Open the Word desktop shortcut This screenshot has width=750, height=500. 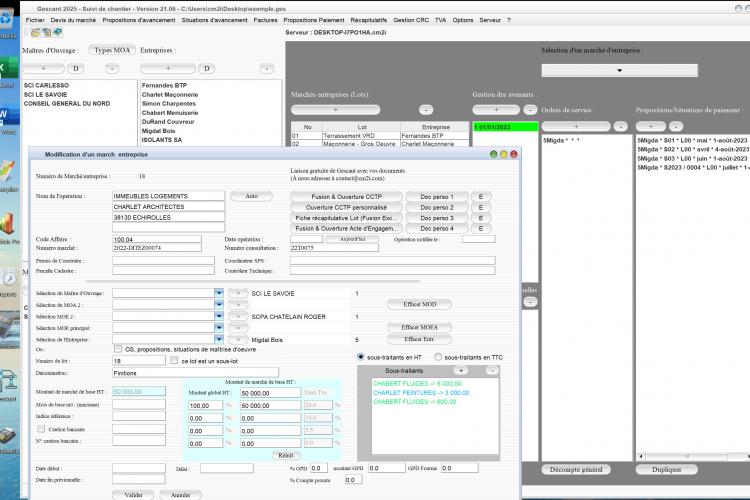8,115
